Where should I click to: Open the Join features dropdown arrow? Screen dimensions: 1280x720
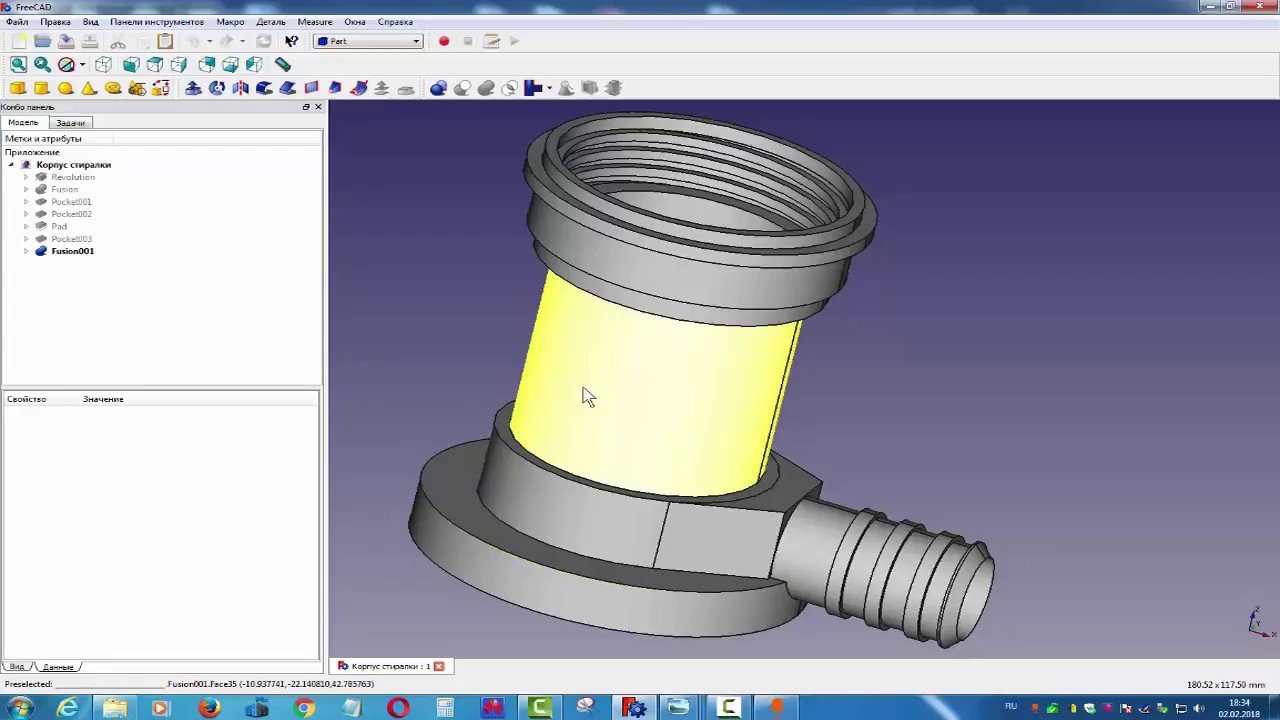549,88
